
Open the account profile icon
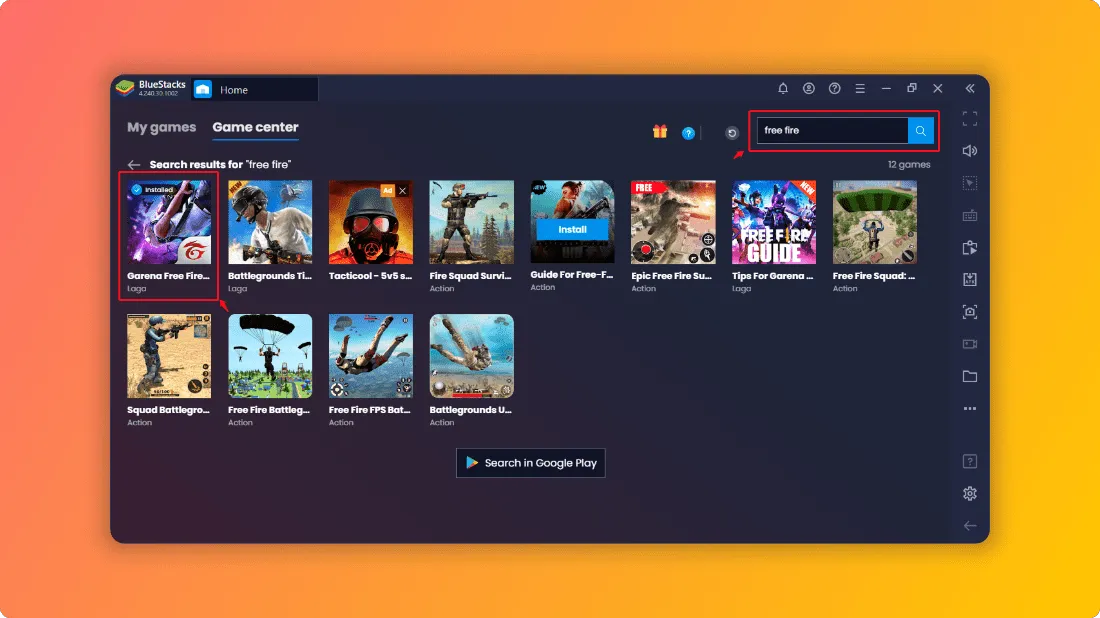809,88
